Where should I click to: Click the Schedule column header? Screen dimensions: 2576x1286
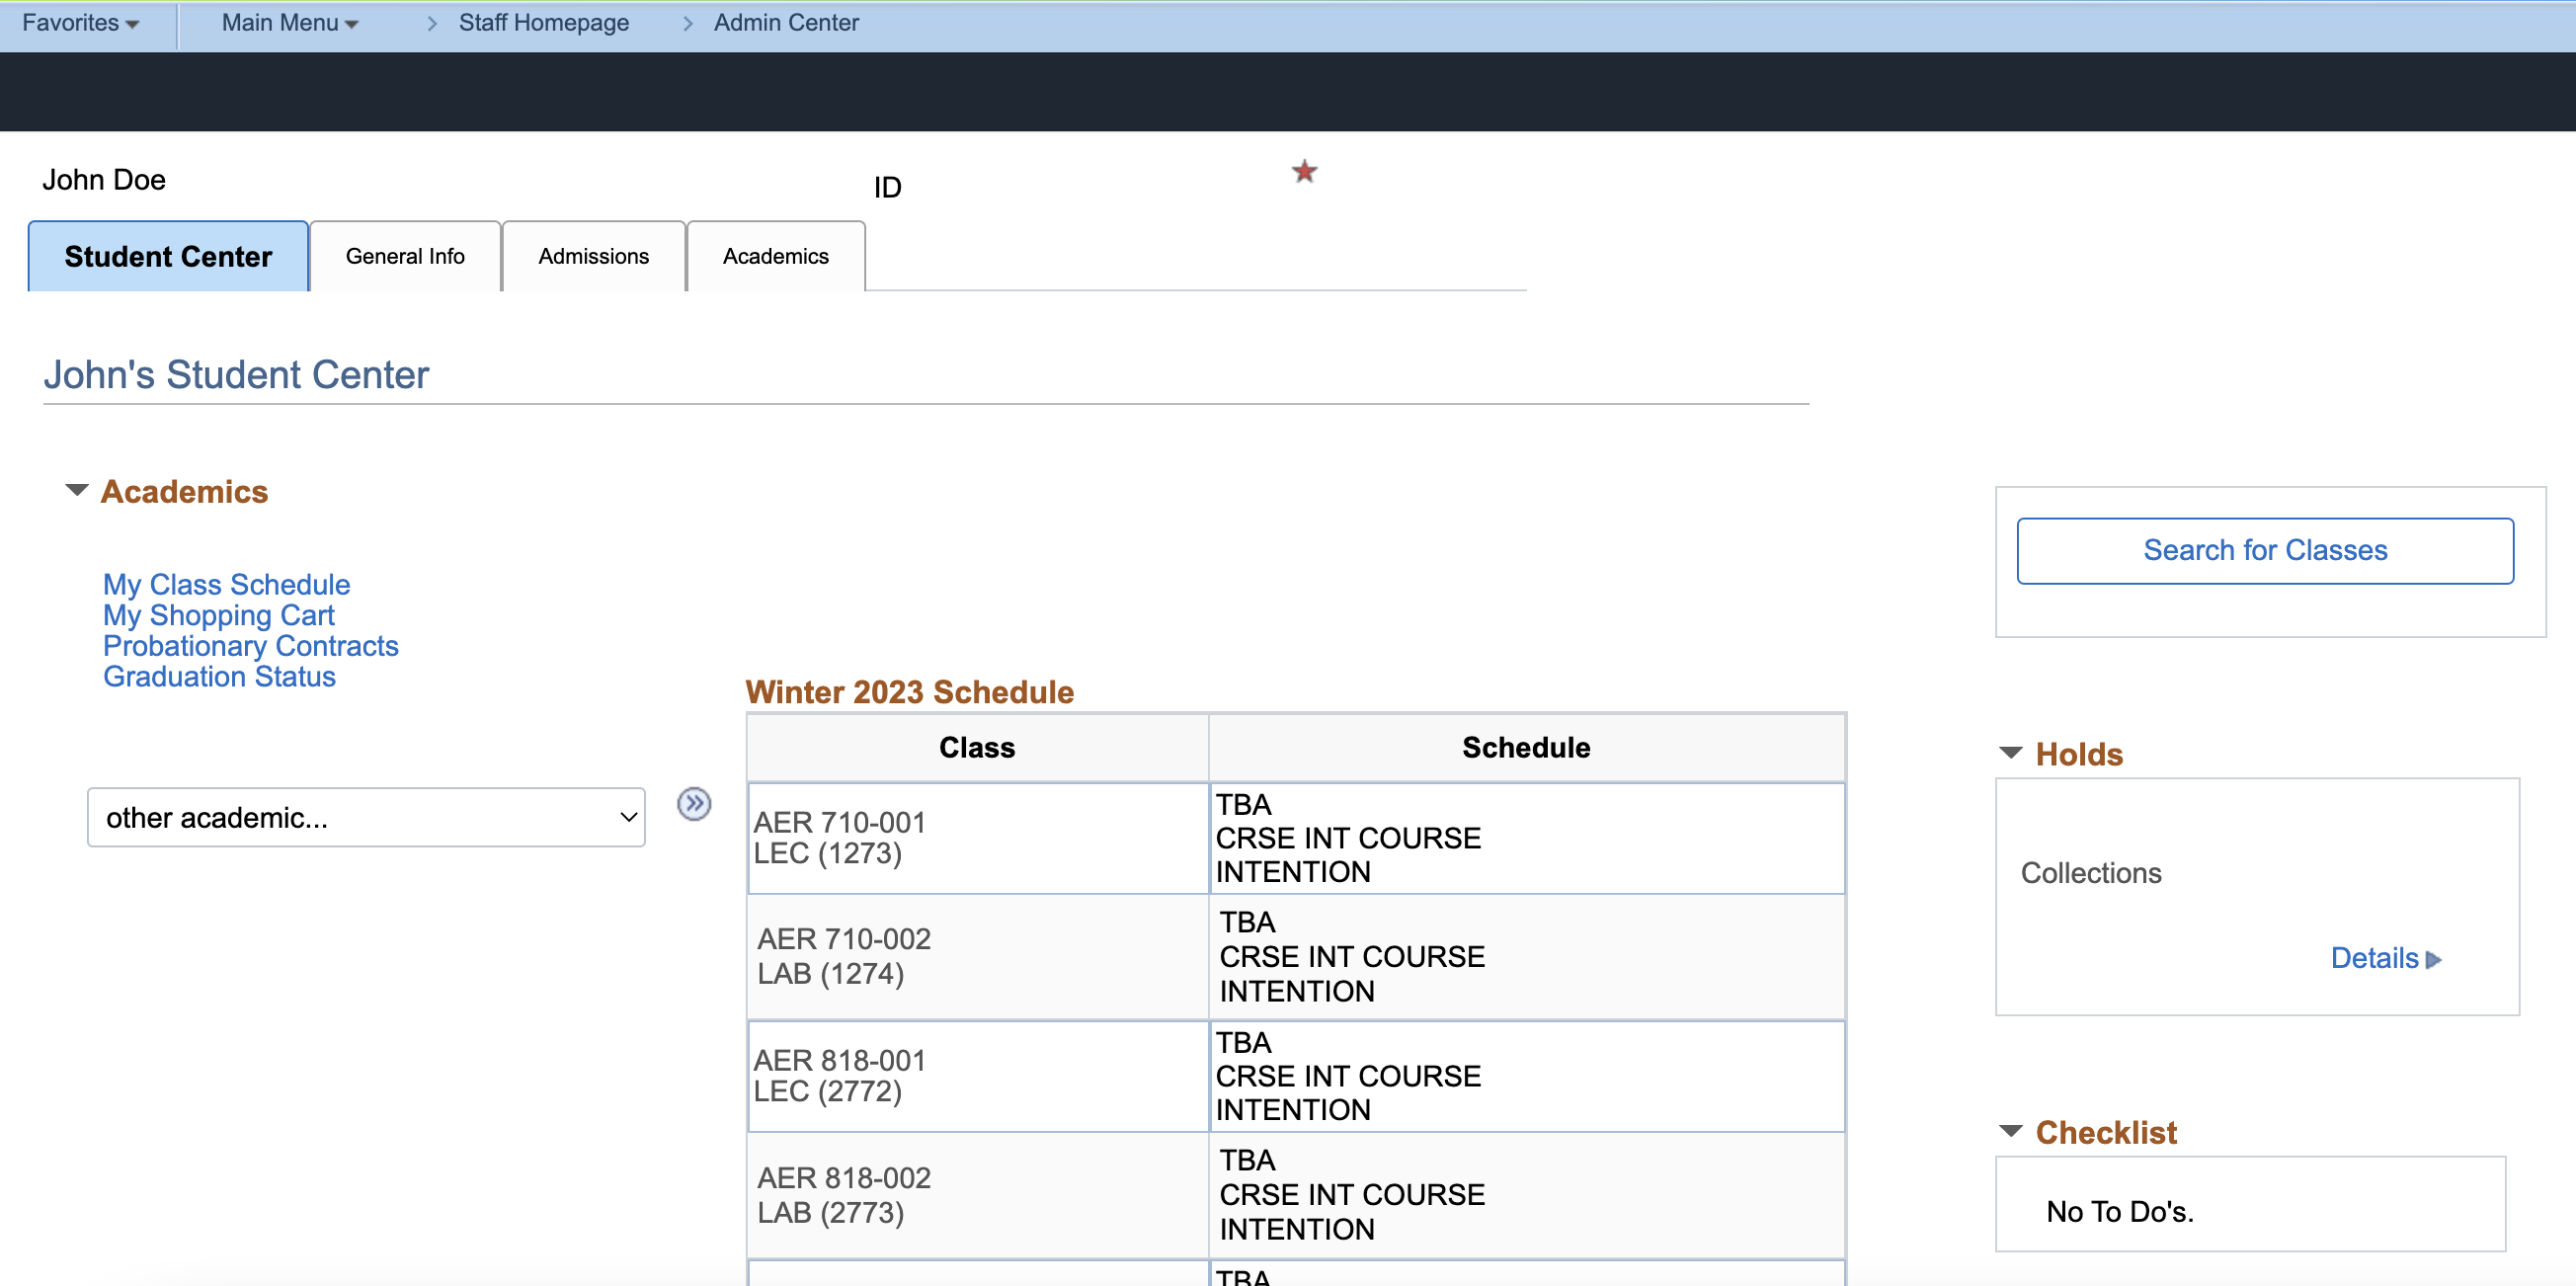pyautogui.click(x=1526, y=747)
